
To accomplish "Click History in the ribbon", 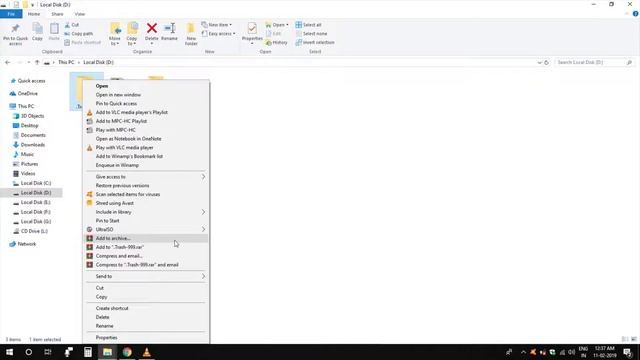I will point(276,42).
